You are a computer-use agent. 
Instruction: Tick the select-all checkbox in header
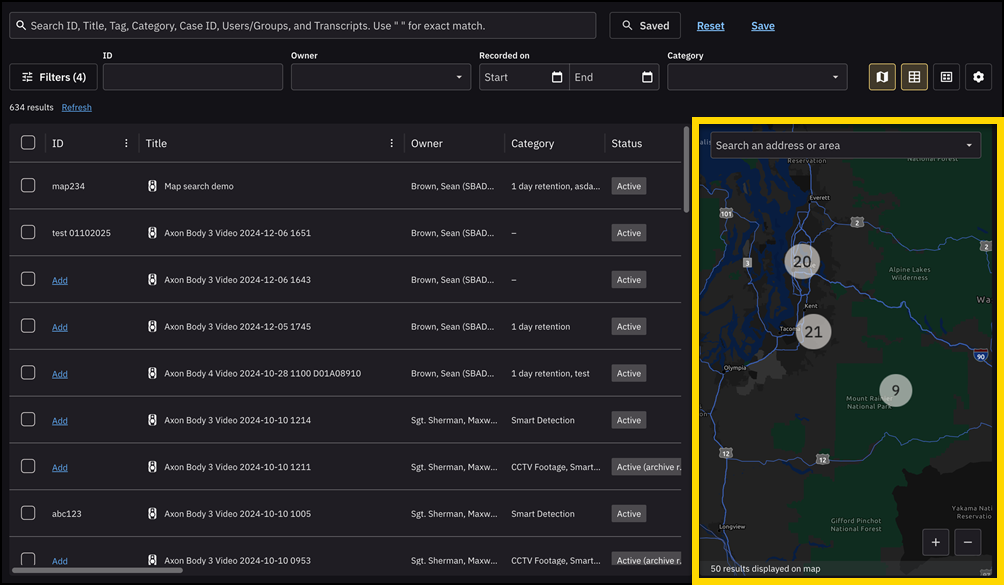[x=28, y=143]
